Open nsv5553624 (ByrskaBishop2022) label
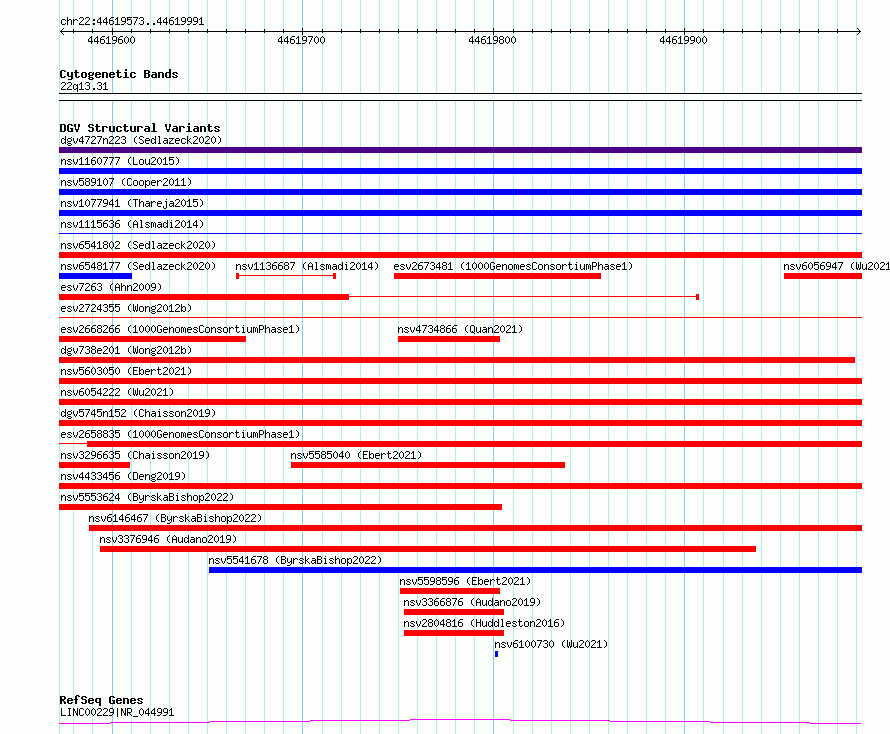This screenshot has width=890, height=734. click(x=147, y=497)
